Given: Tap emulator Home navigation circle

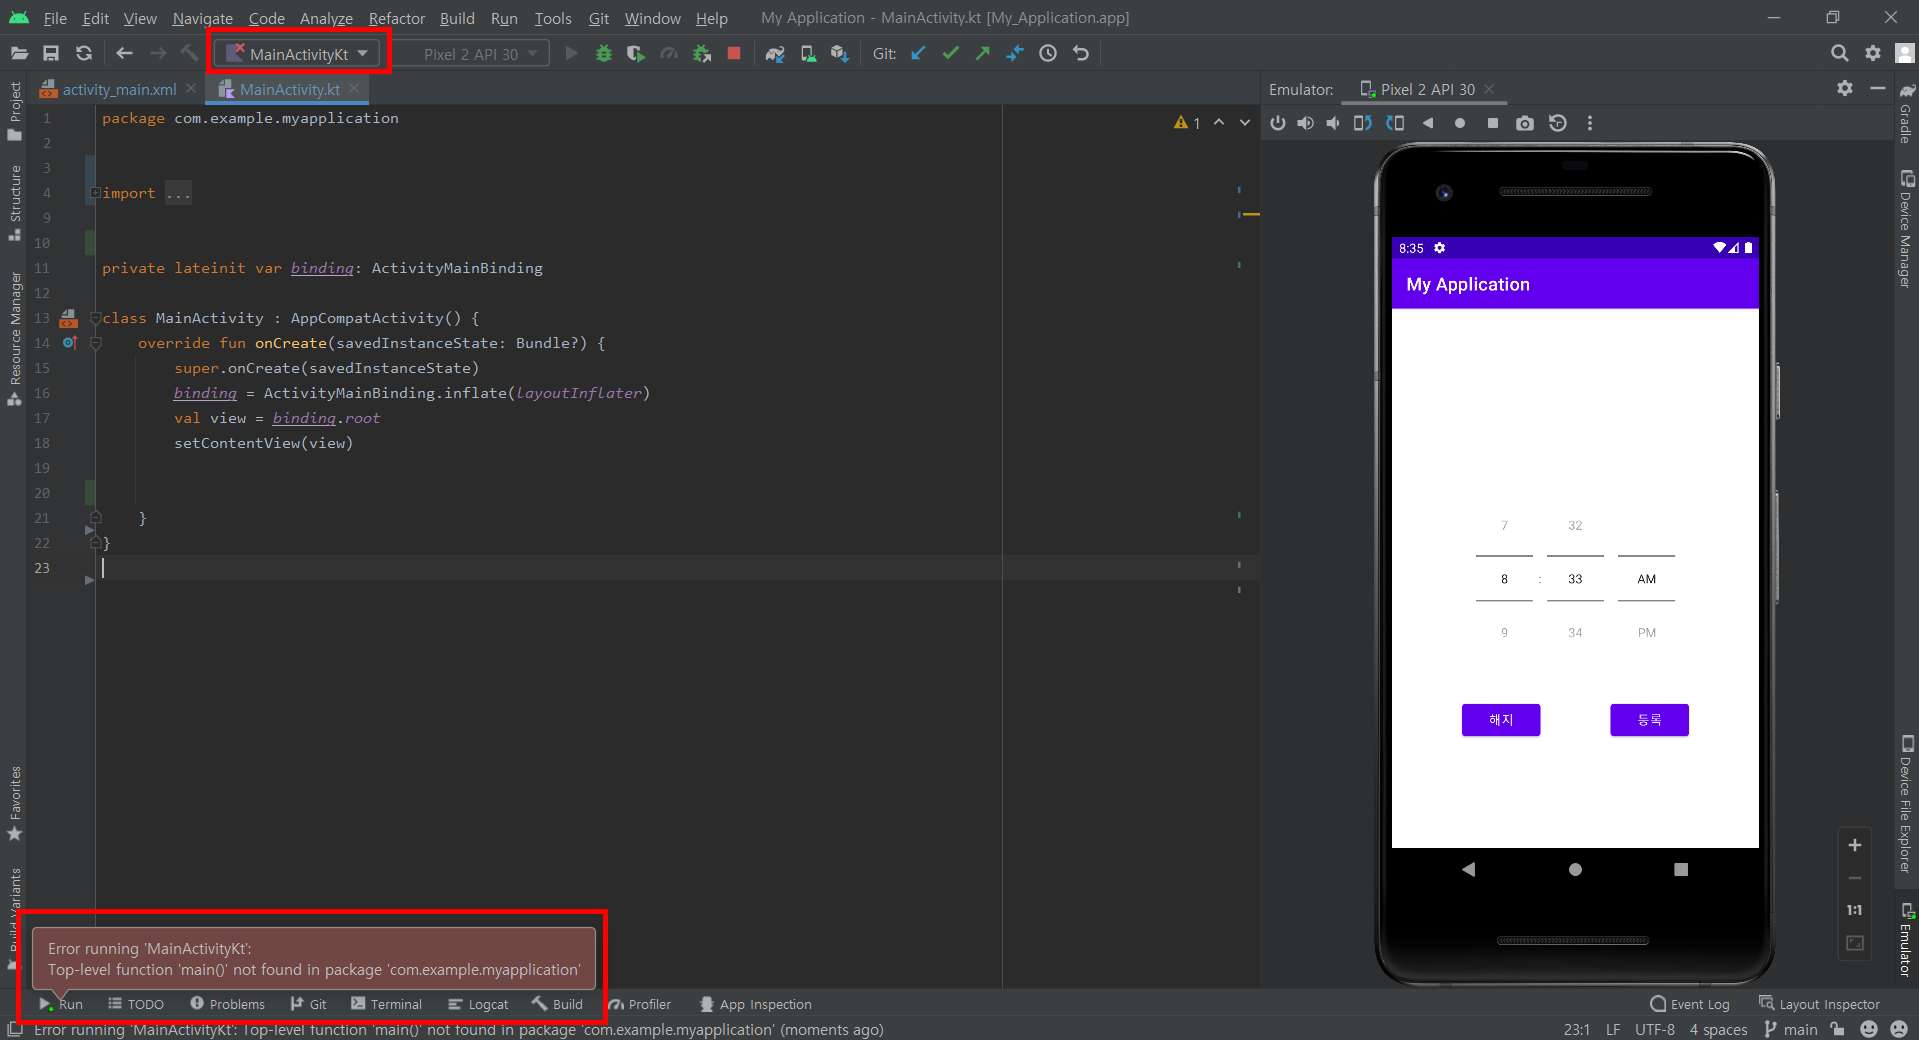Looking at the screenshot, I should pyautogui.click(x=1575, y=869).
